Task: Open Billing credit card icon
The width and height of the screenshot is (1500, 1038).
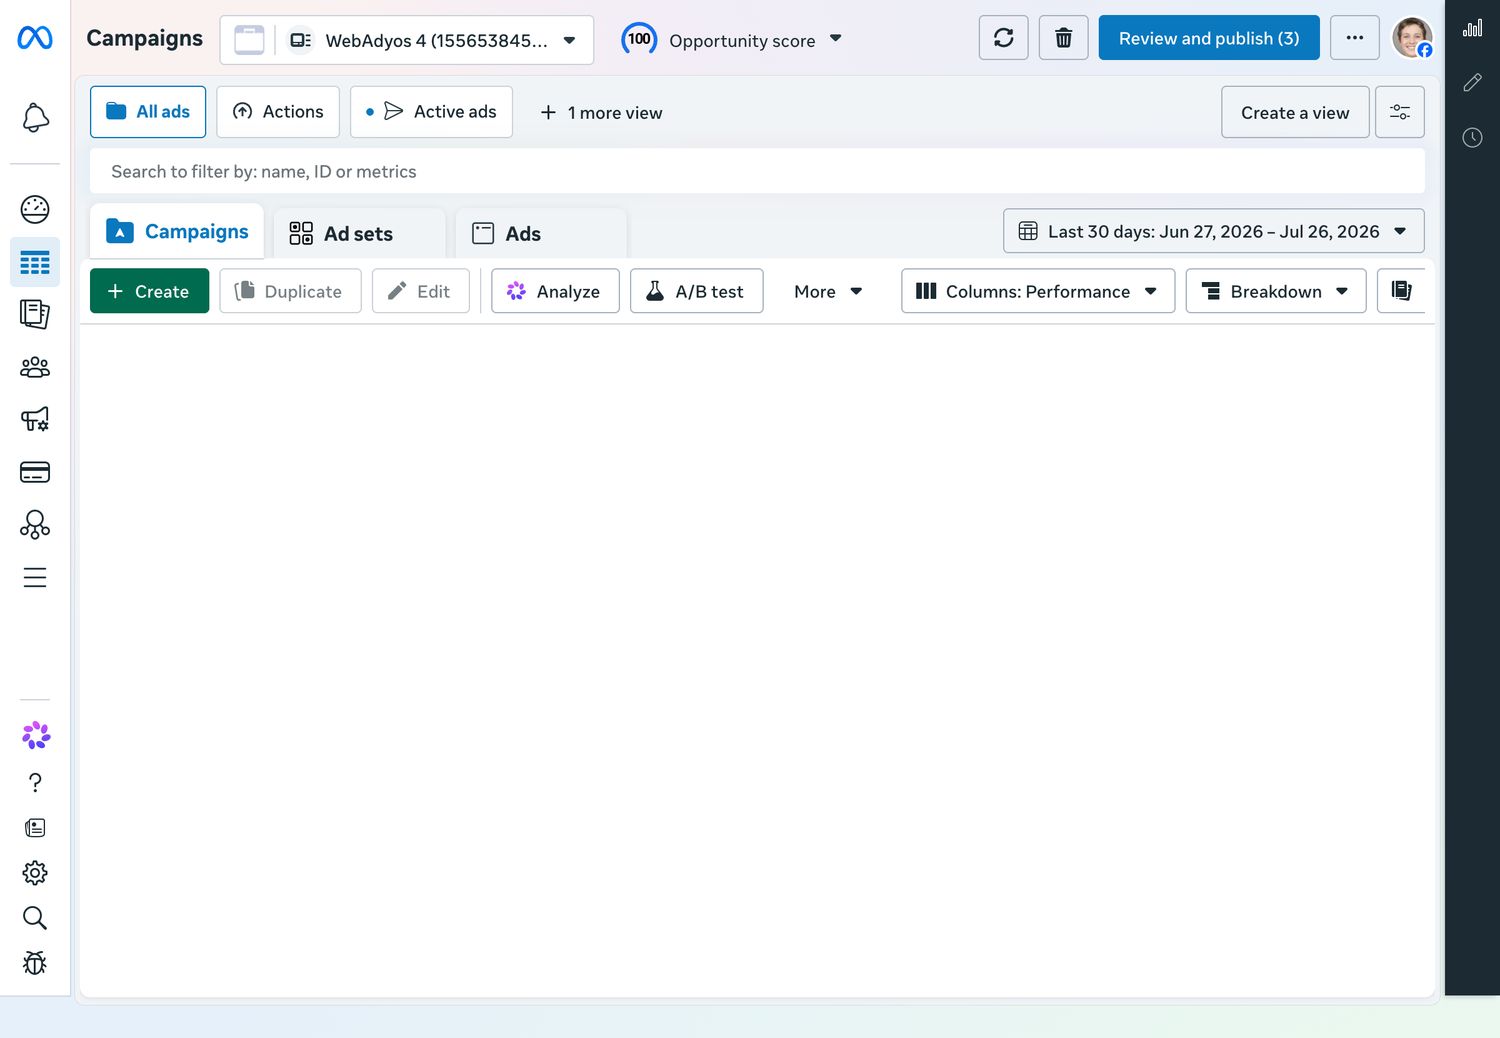Action: pos(35,472)
